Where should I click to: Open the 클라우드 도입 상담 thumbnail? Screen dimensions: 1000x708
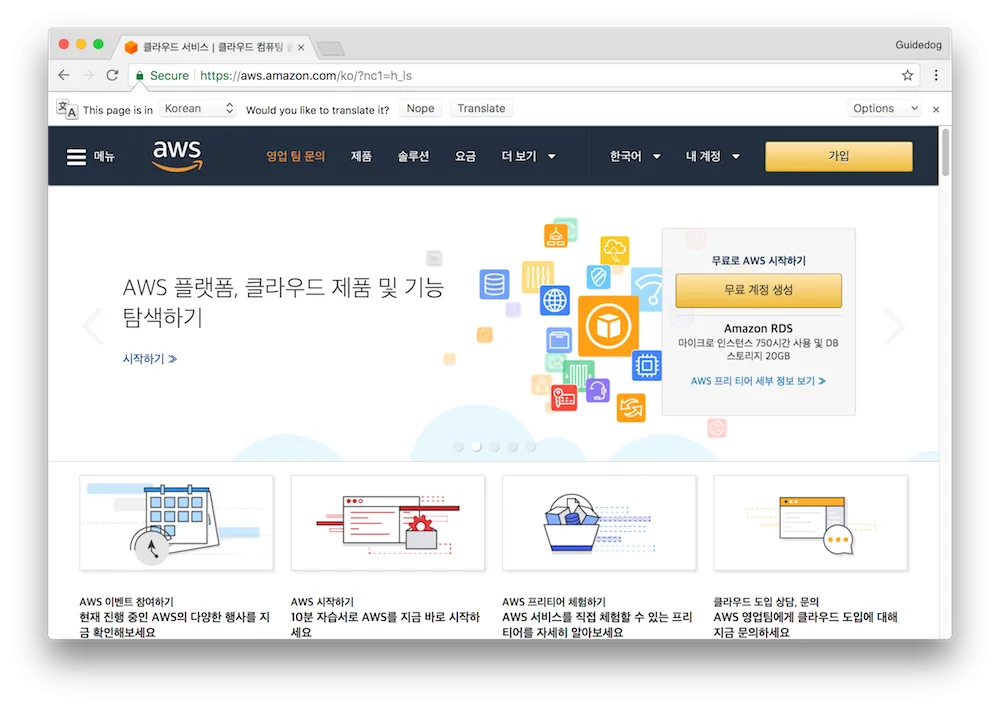click(x=811, y=523)
